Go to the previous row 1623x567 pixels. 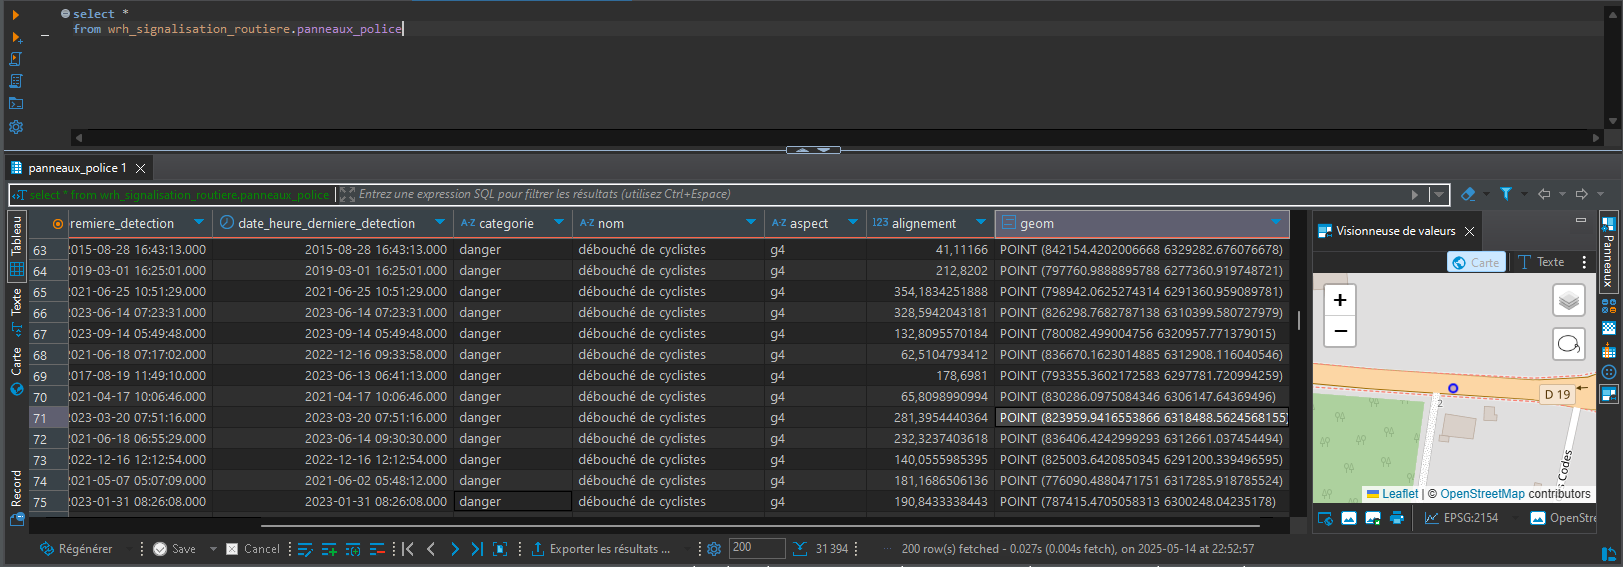[431, 549]
